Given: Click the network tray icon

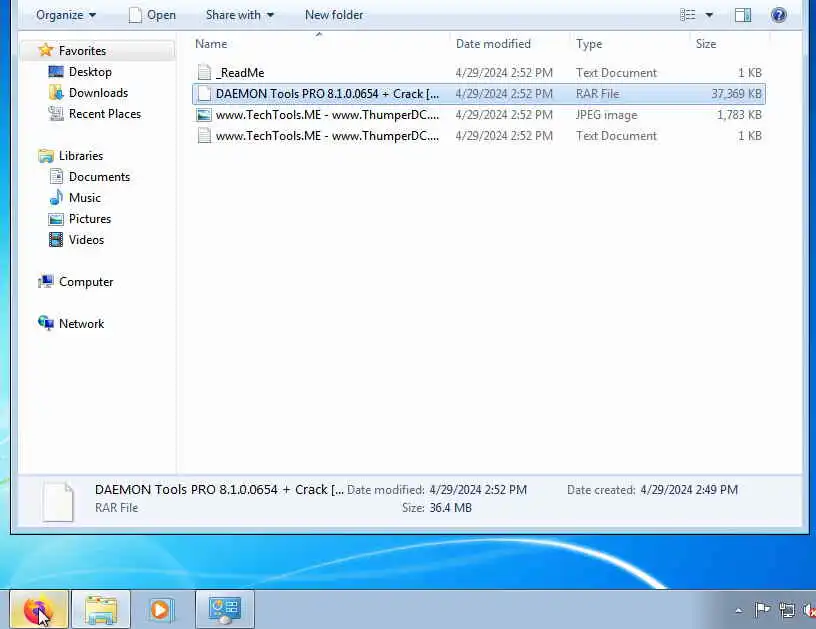Looking at the screenshot, I should click(x=786, y=610).
